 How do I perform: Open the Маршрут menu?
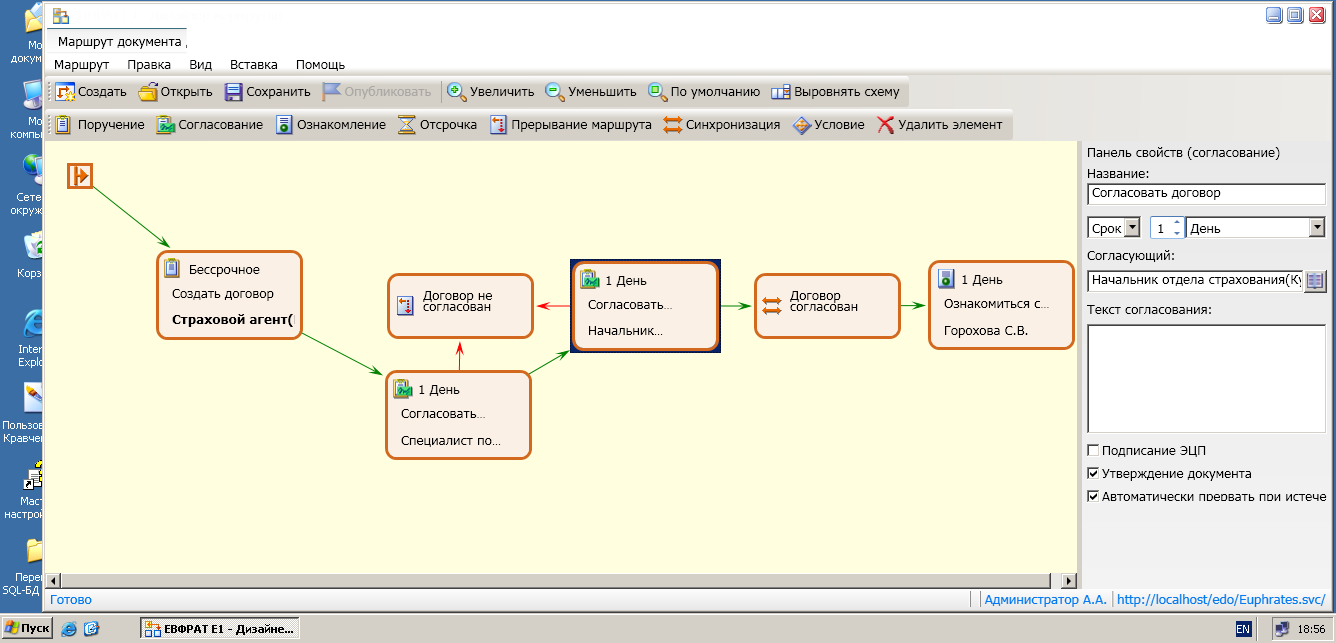(x=82, y=64)
